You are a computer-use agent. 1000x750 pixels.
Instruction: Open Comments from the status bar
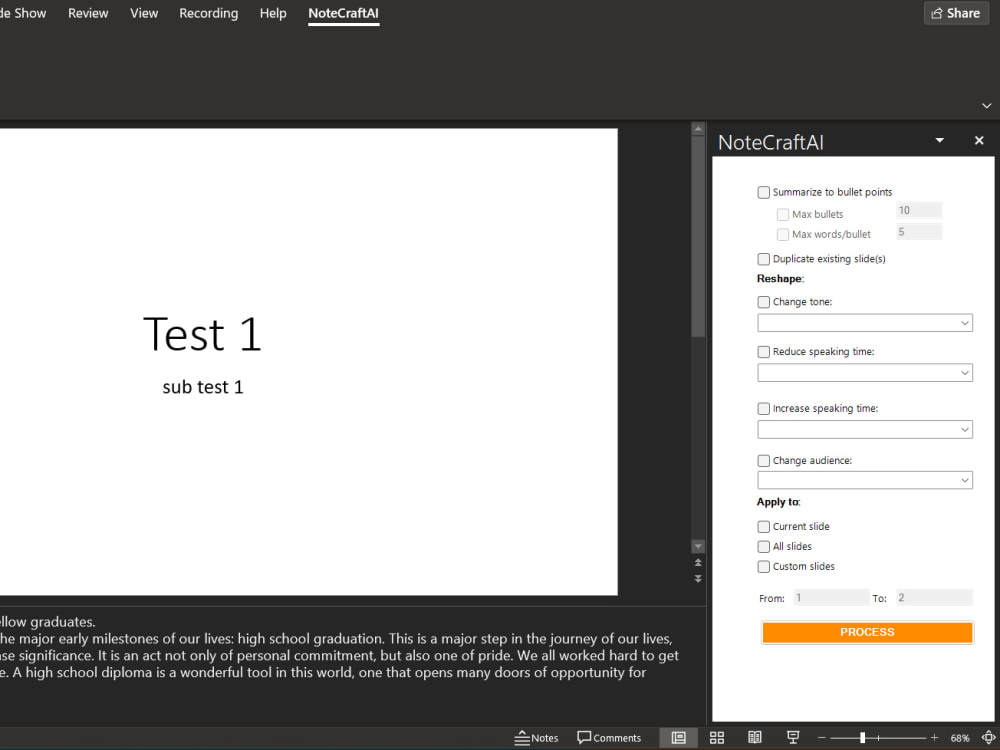(x=609, y=738)
